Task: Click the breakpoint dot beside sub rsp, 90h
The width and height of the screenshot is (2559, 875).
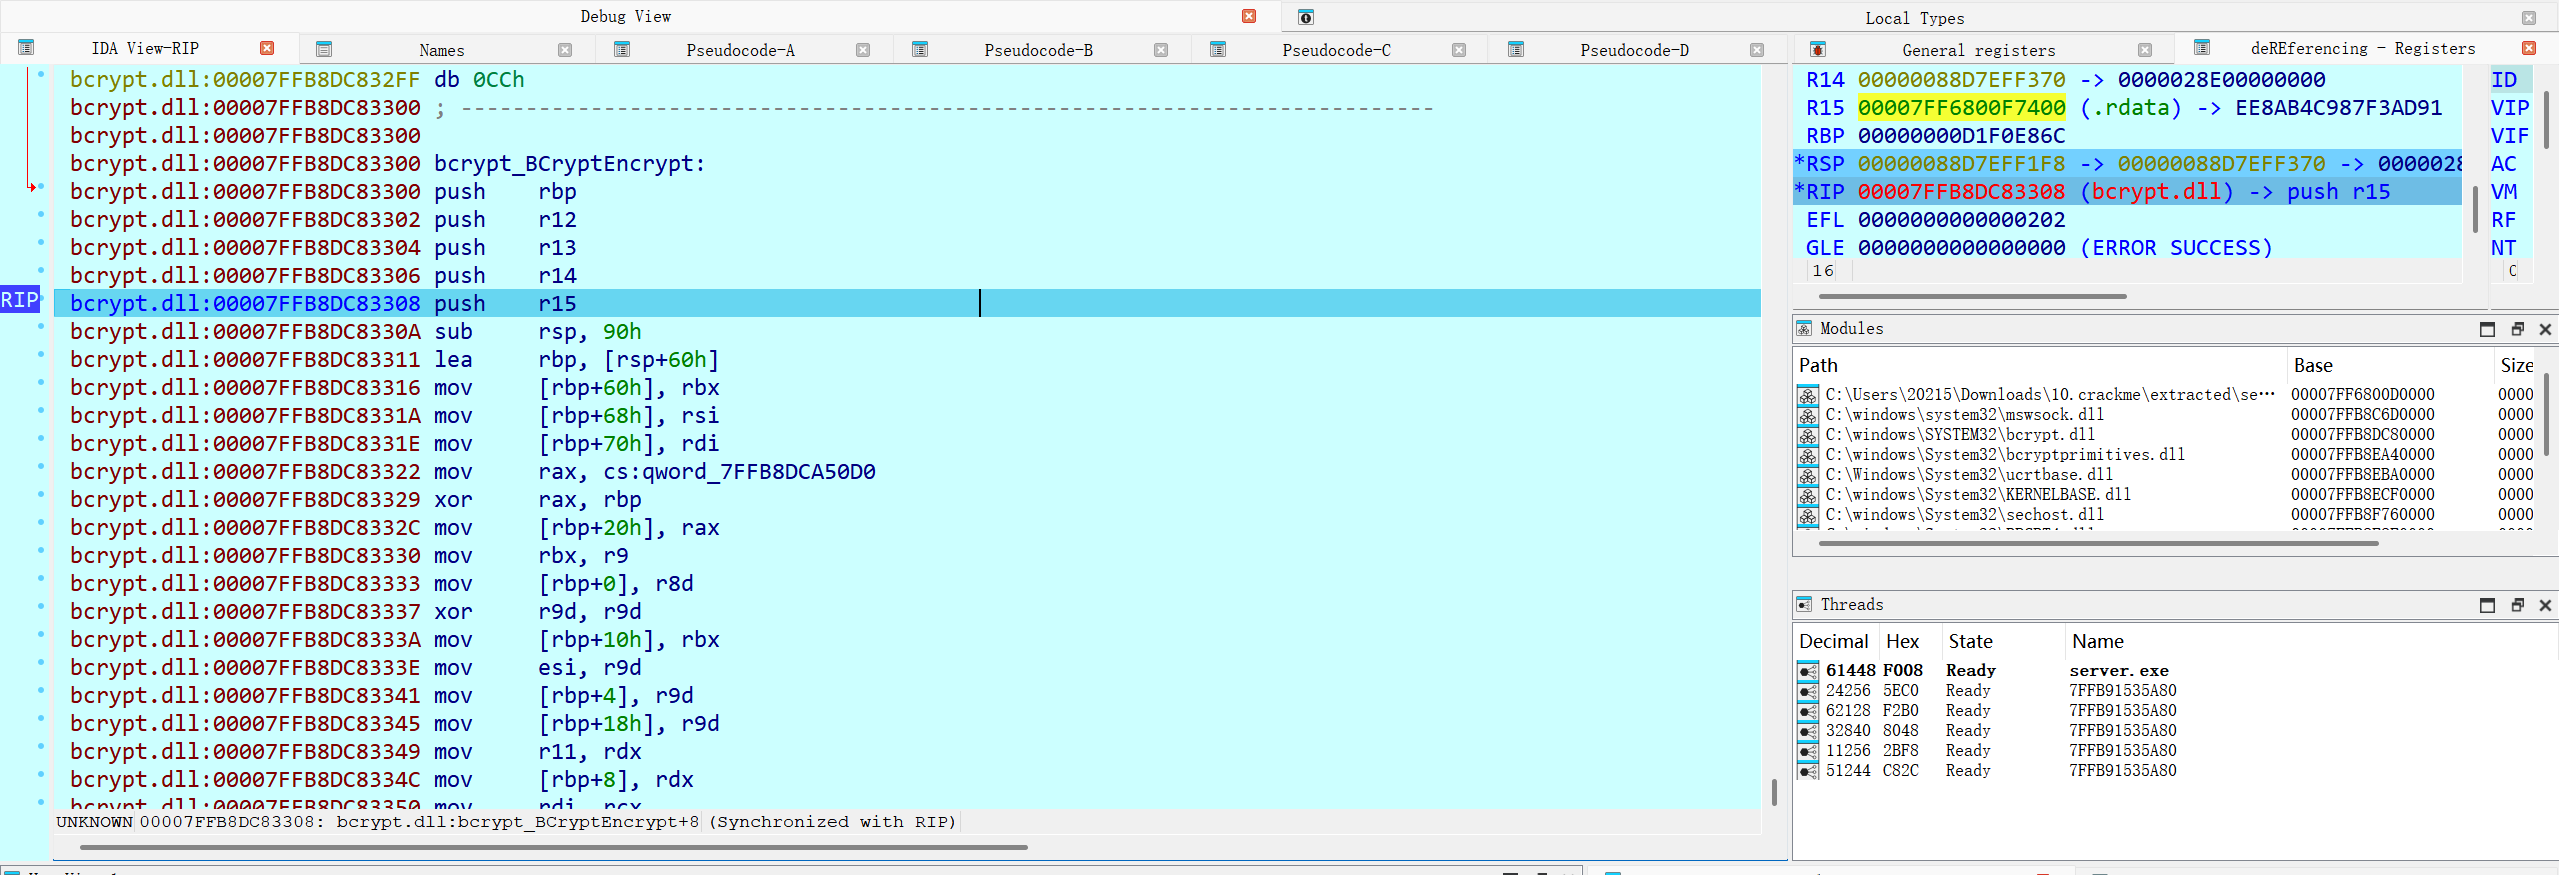Action: [41, 327]
